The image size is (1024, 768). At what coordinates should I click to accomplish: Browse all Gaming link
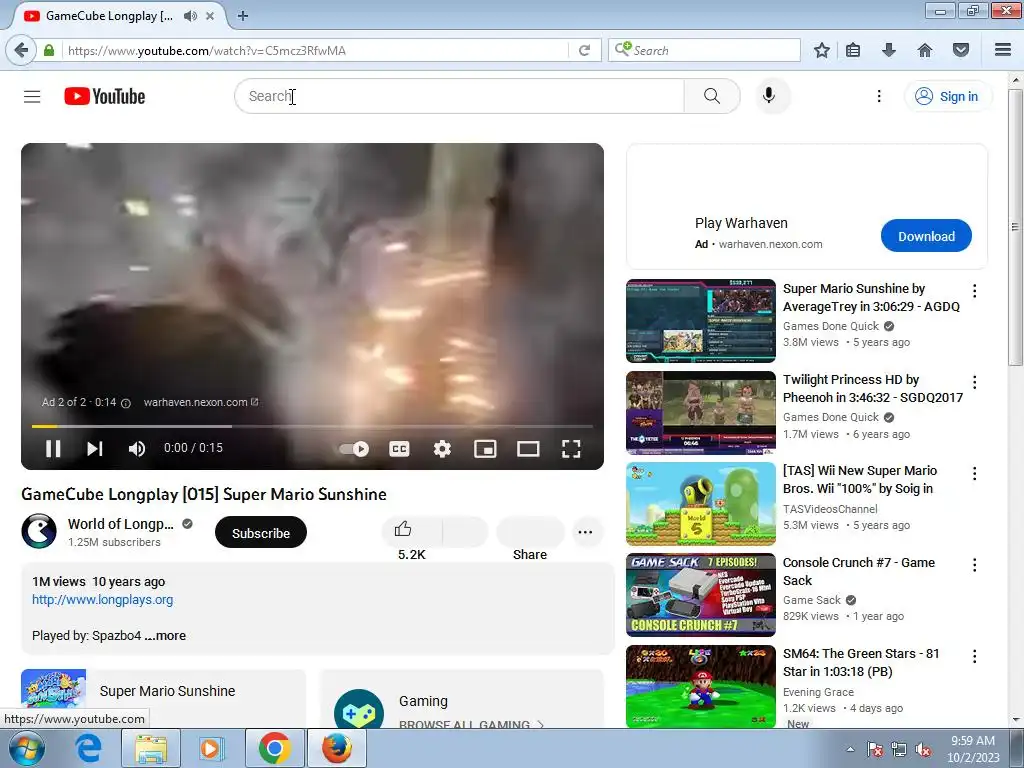point(472,724)
